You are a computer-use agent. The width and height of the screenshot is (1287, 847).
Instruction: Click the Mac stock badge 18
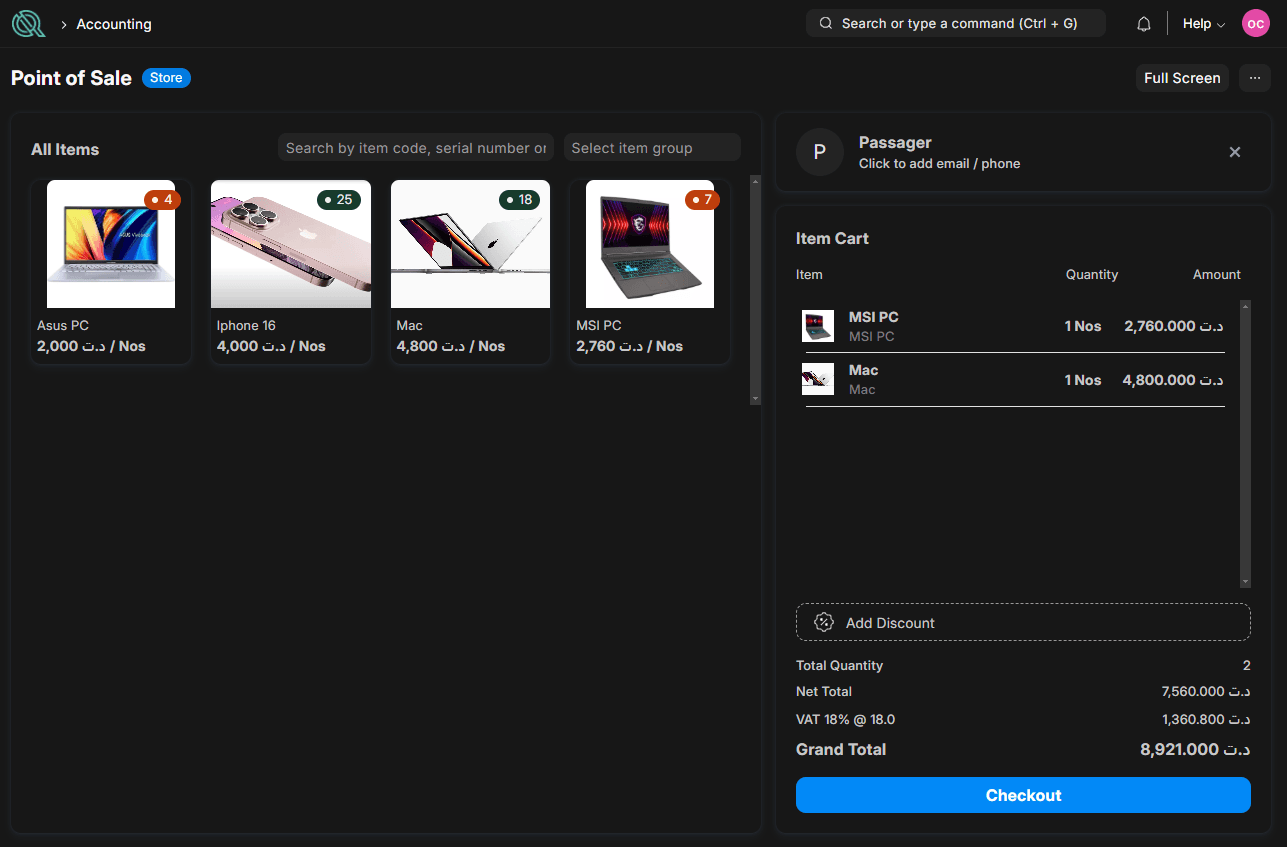pos(519,200)
